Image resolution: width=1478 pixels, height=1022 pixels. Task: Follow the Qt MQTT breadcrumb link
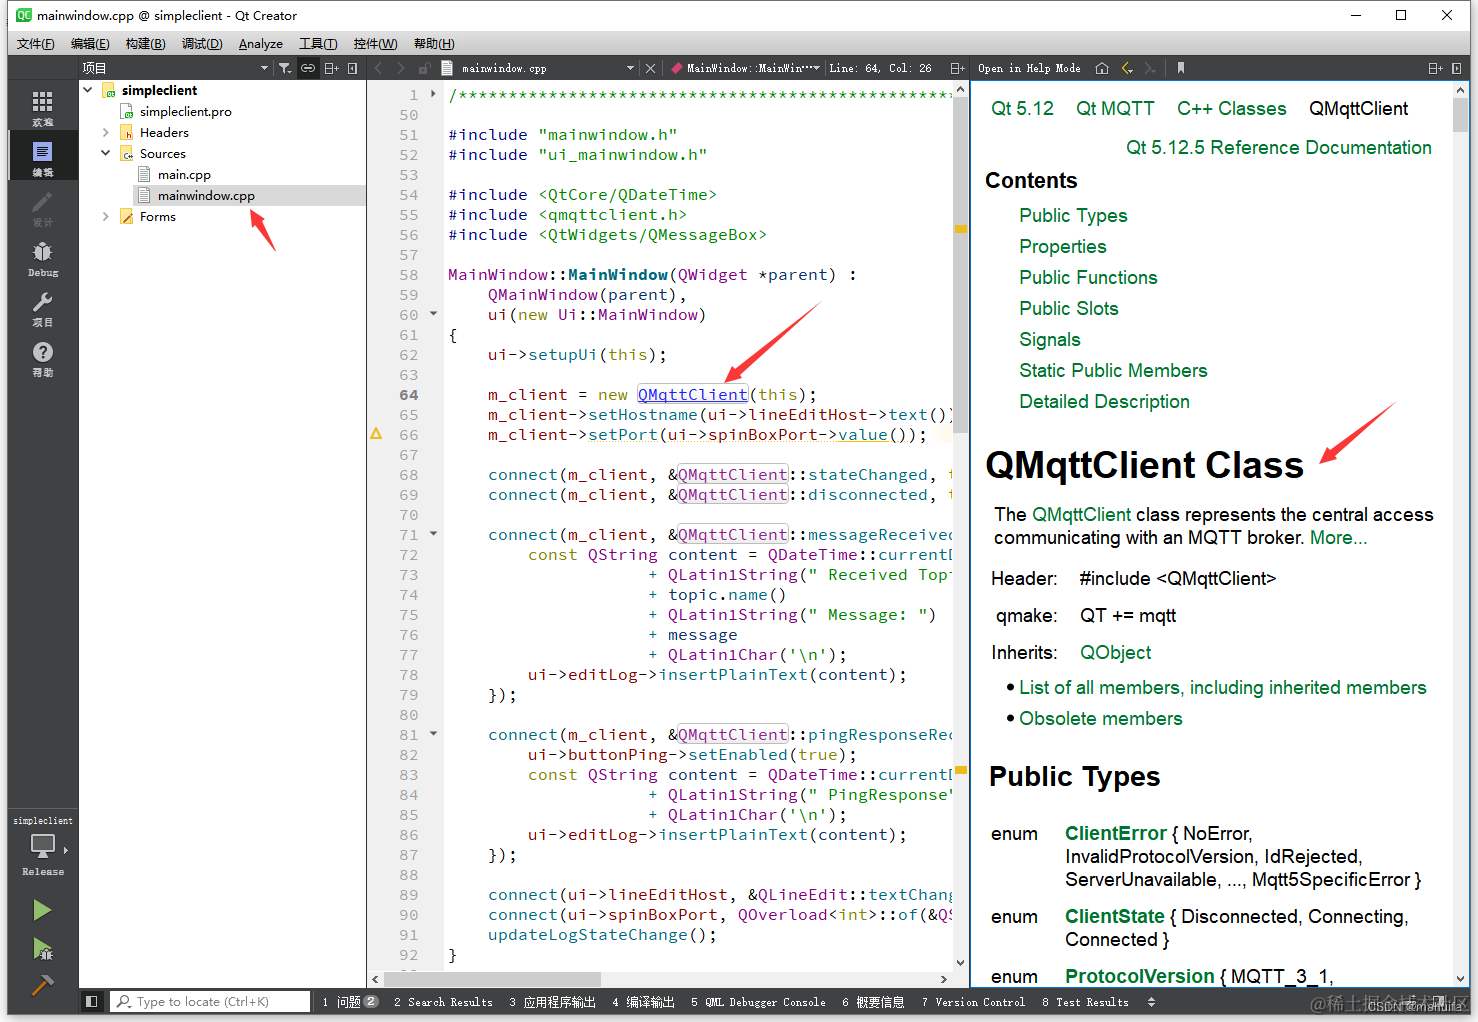[x=1115, y=108]
